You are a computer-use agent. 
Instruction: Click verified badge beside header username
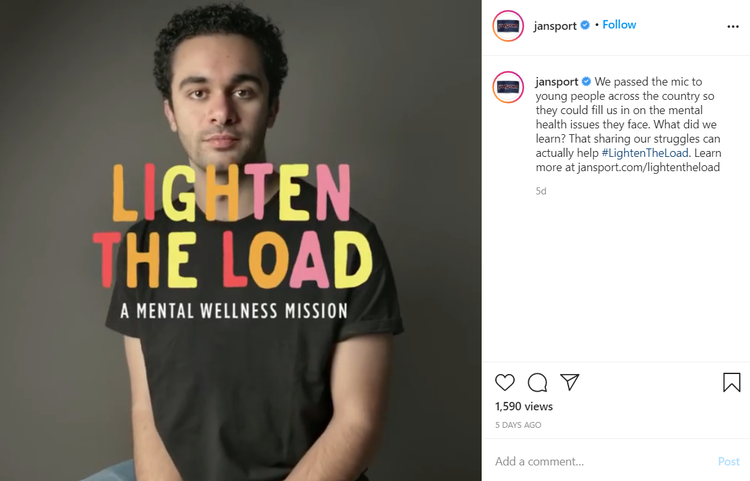[585, 25]
